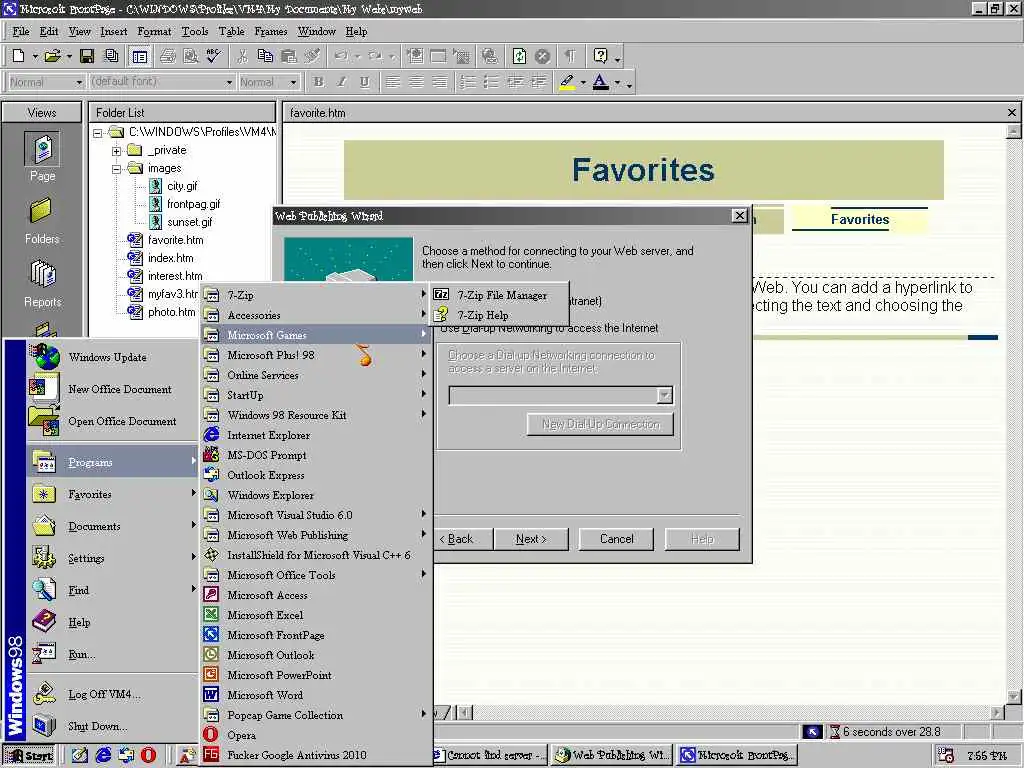1024x768 pixels.
Task: Toggle Numbering list button
Action: click(468, 82)
